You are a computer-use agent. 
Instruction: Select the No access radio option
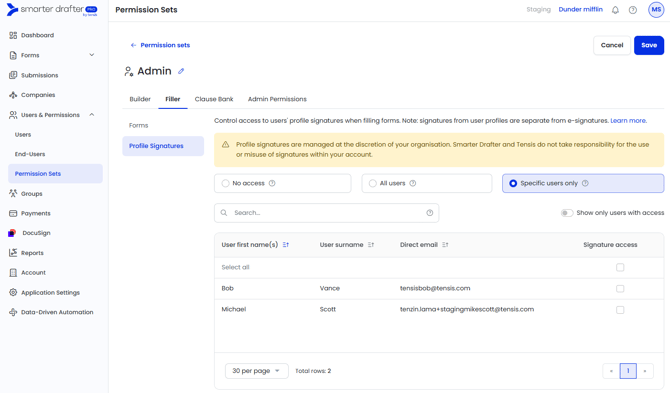point(225,183)
